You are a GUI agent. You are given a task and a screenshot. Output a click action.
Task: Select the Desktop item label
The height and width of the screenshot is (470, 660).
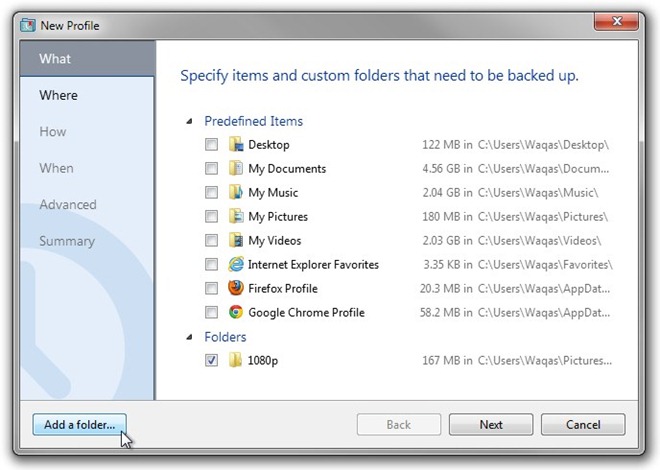click(269, 144)
